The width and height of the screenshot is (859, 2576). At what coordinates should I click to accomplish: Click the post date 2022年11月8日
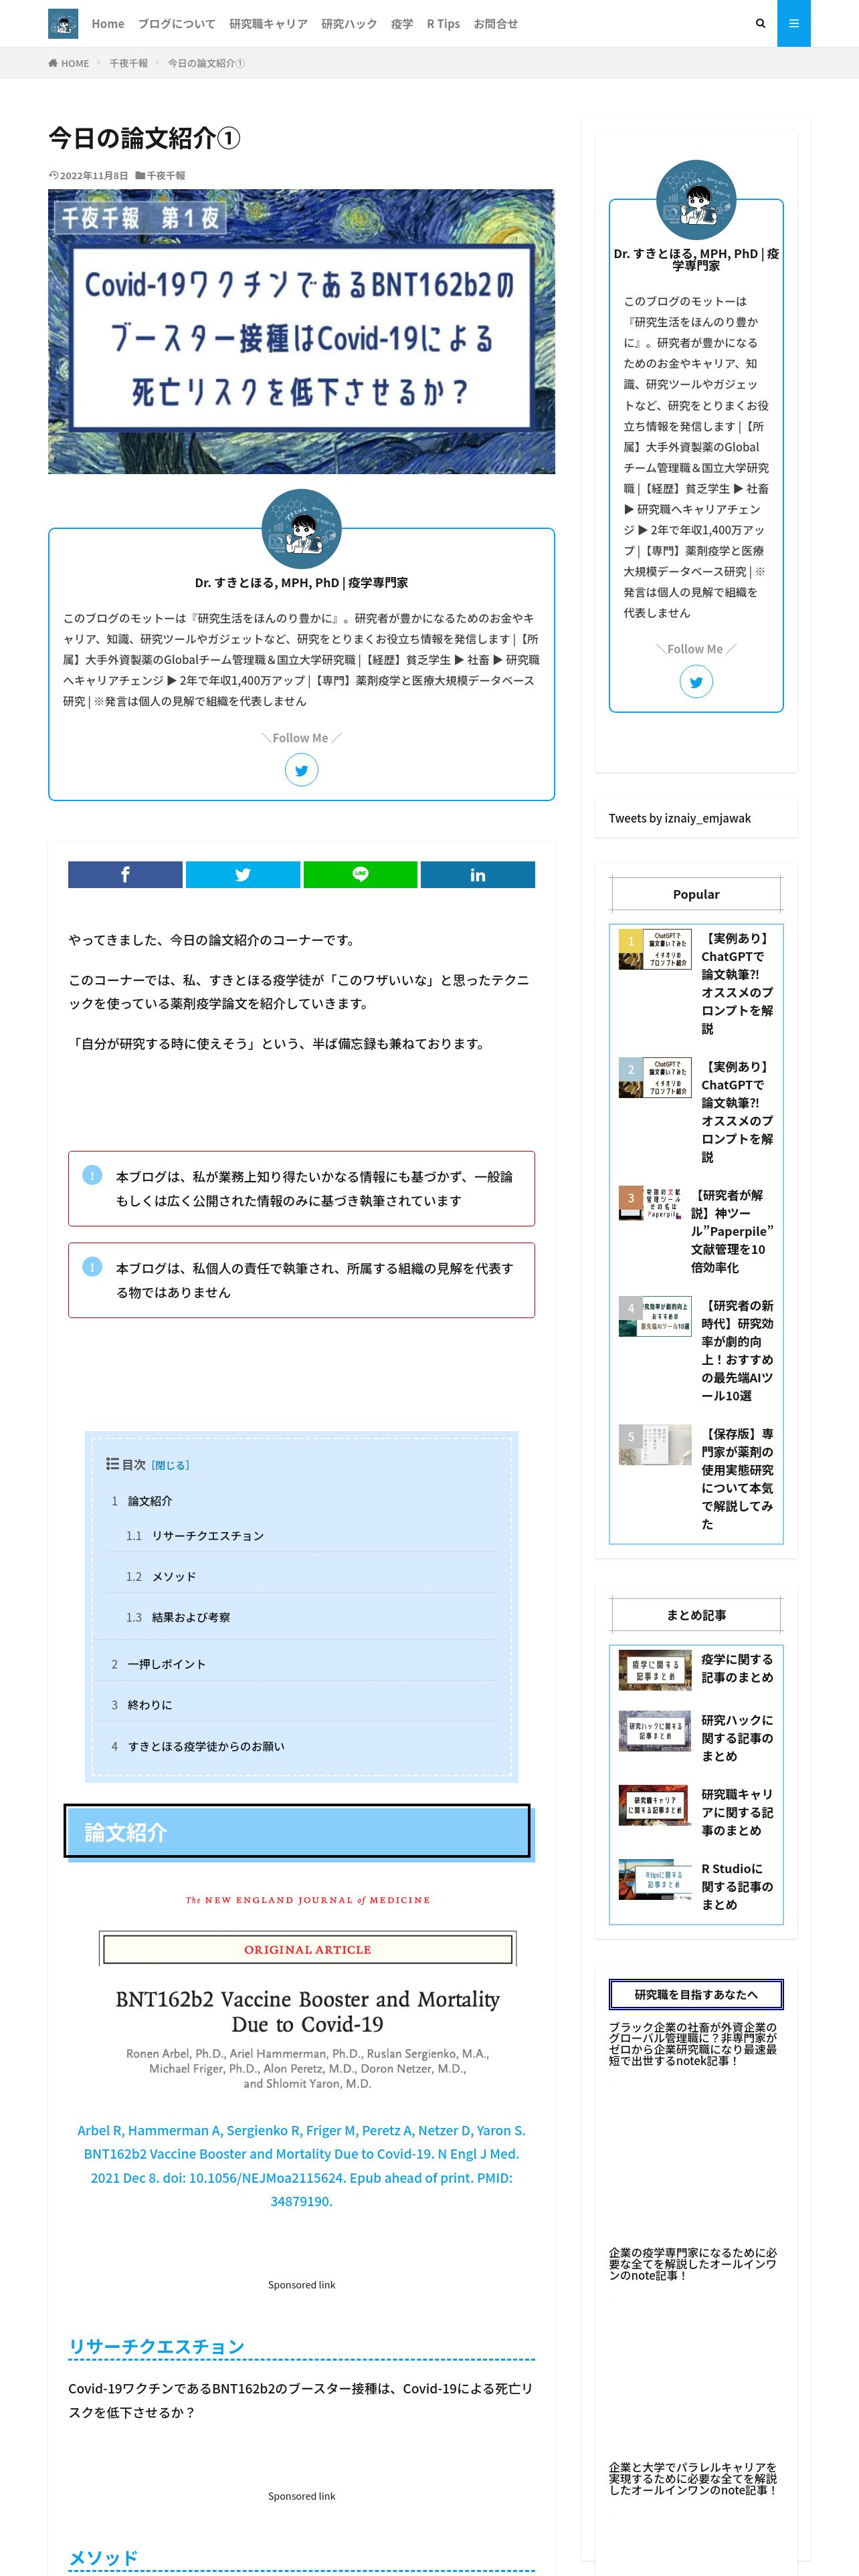pos(93,175)
